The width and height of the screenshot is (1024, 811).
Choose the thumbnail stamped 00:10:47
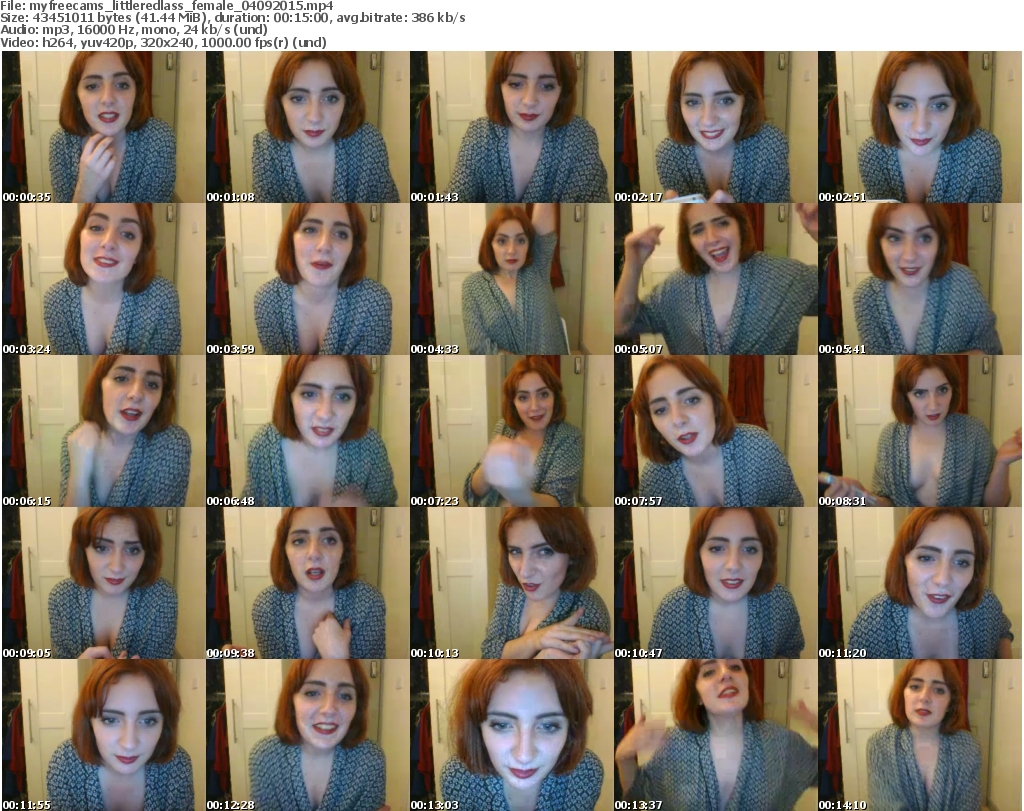pyautogui.click(x=715, y=583)
